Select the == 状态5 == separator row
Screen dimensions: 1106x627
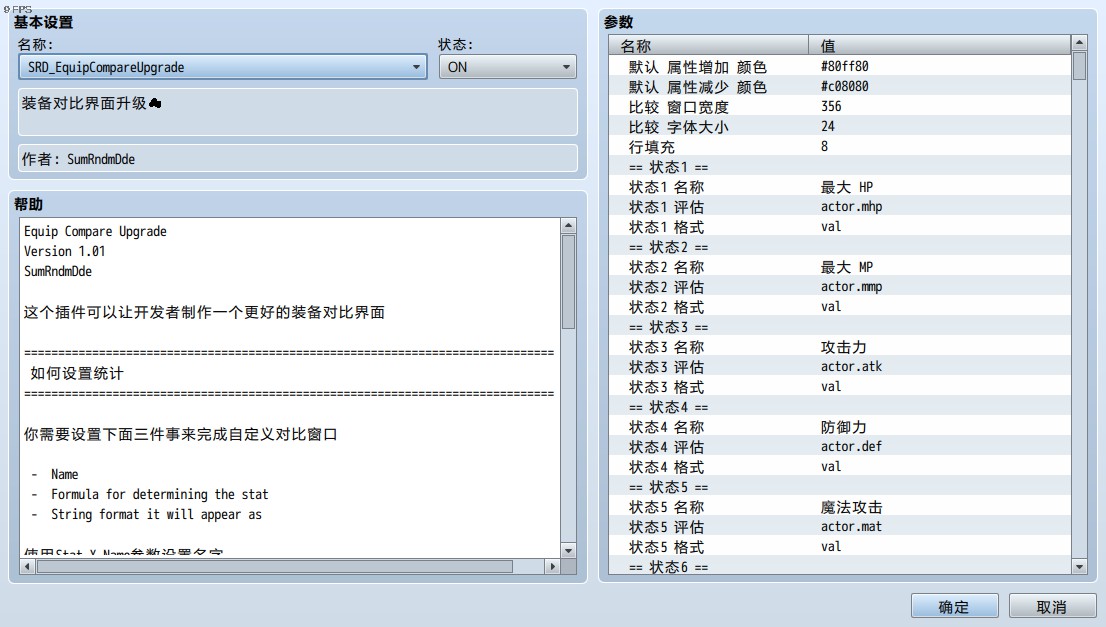click(x=839, y=487)
